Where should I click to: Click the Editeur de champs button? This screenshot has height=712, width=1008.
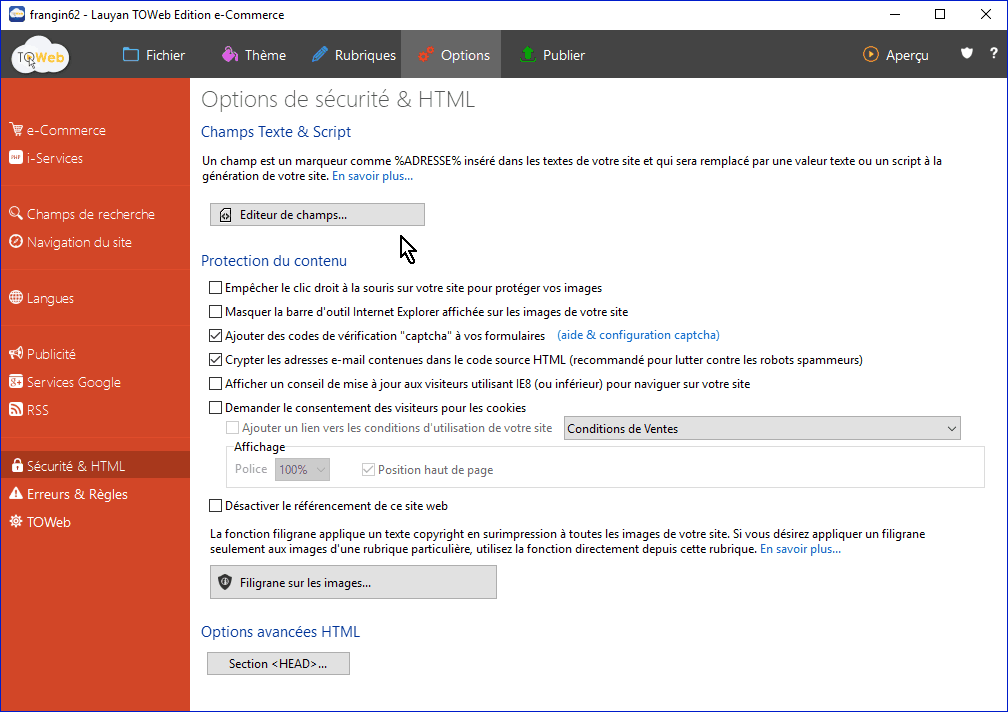pos(317,215)
